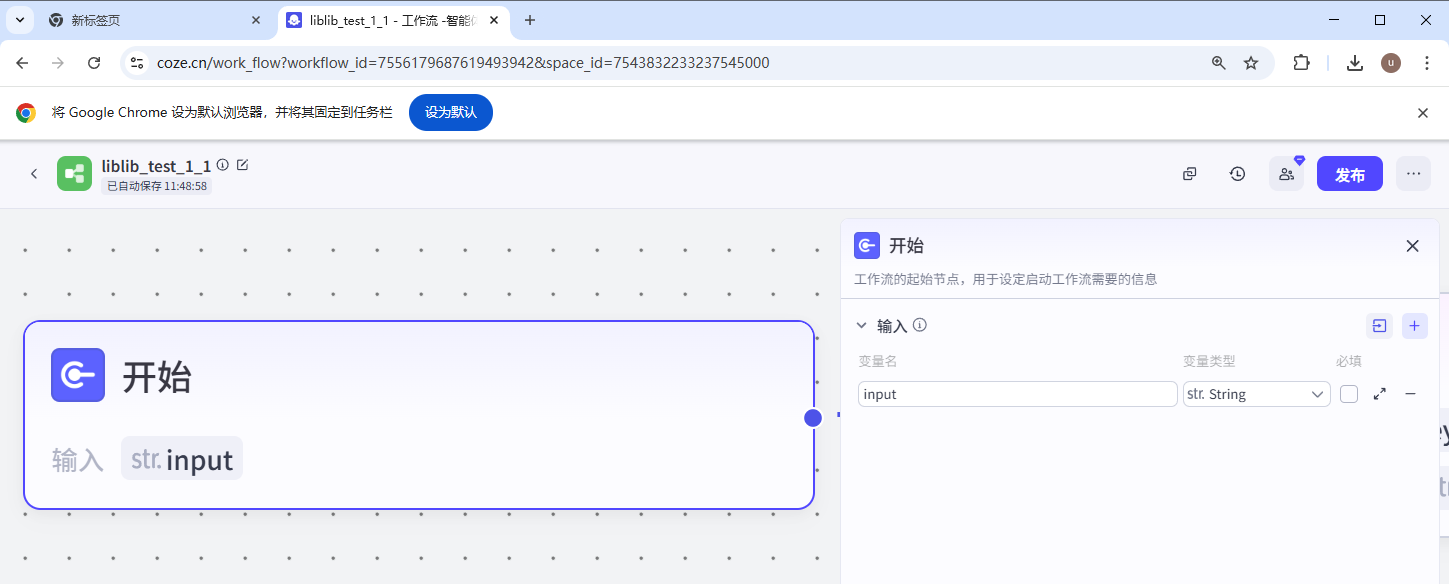Open a new browser tab

coord(530,20)
